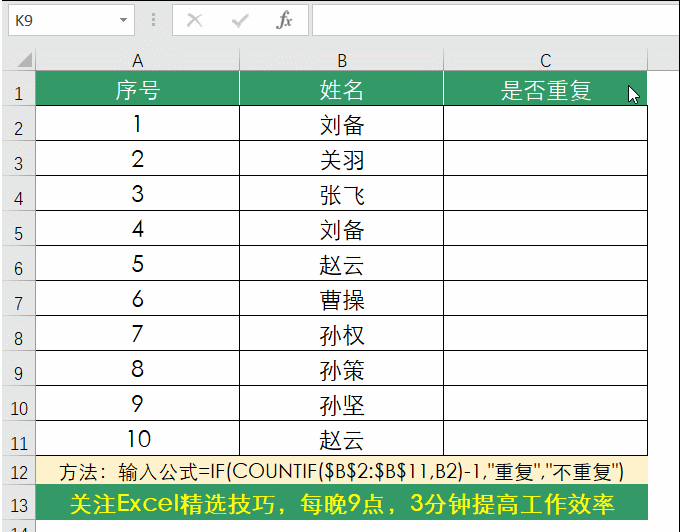The image size is (680, 532).
Task: Select row 8 header
Action: (19, 334)
